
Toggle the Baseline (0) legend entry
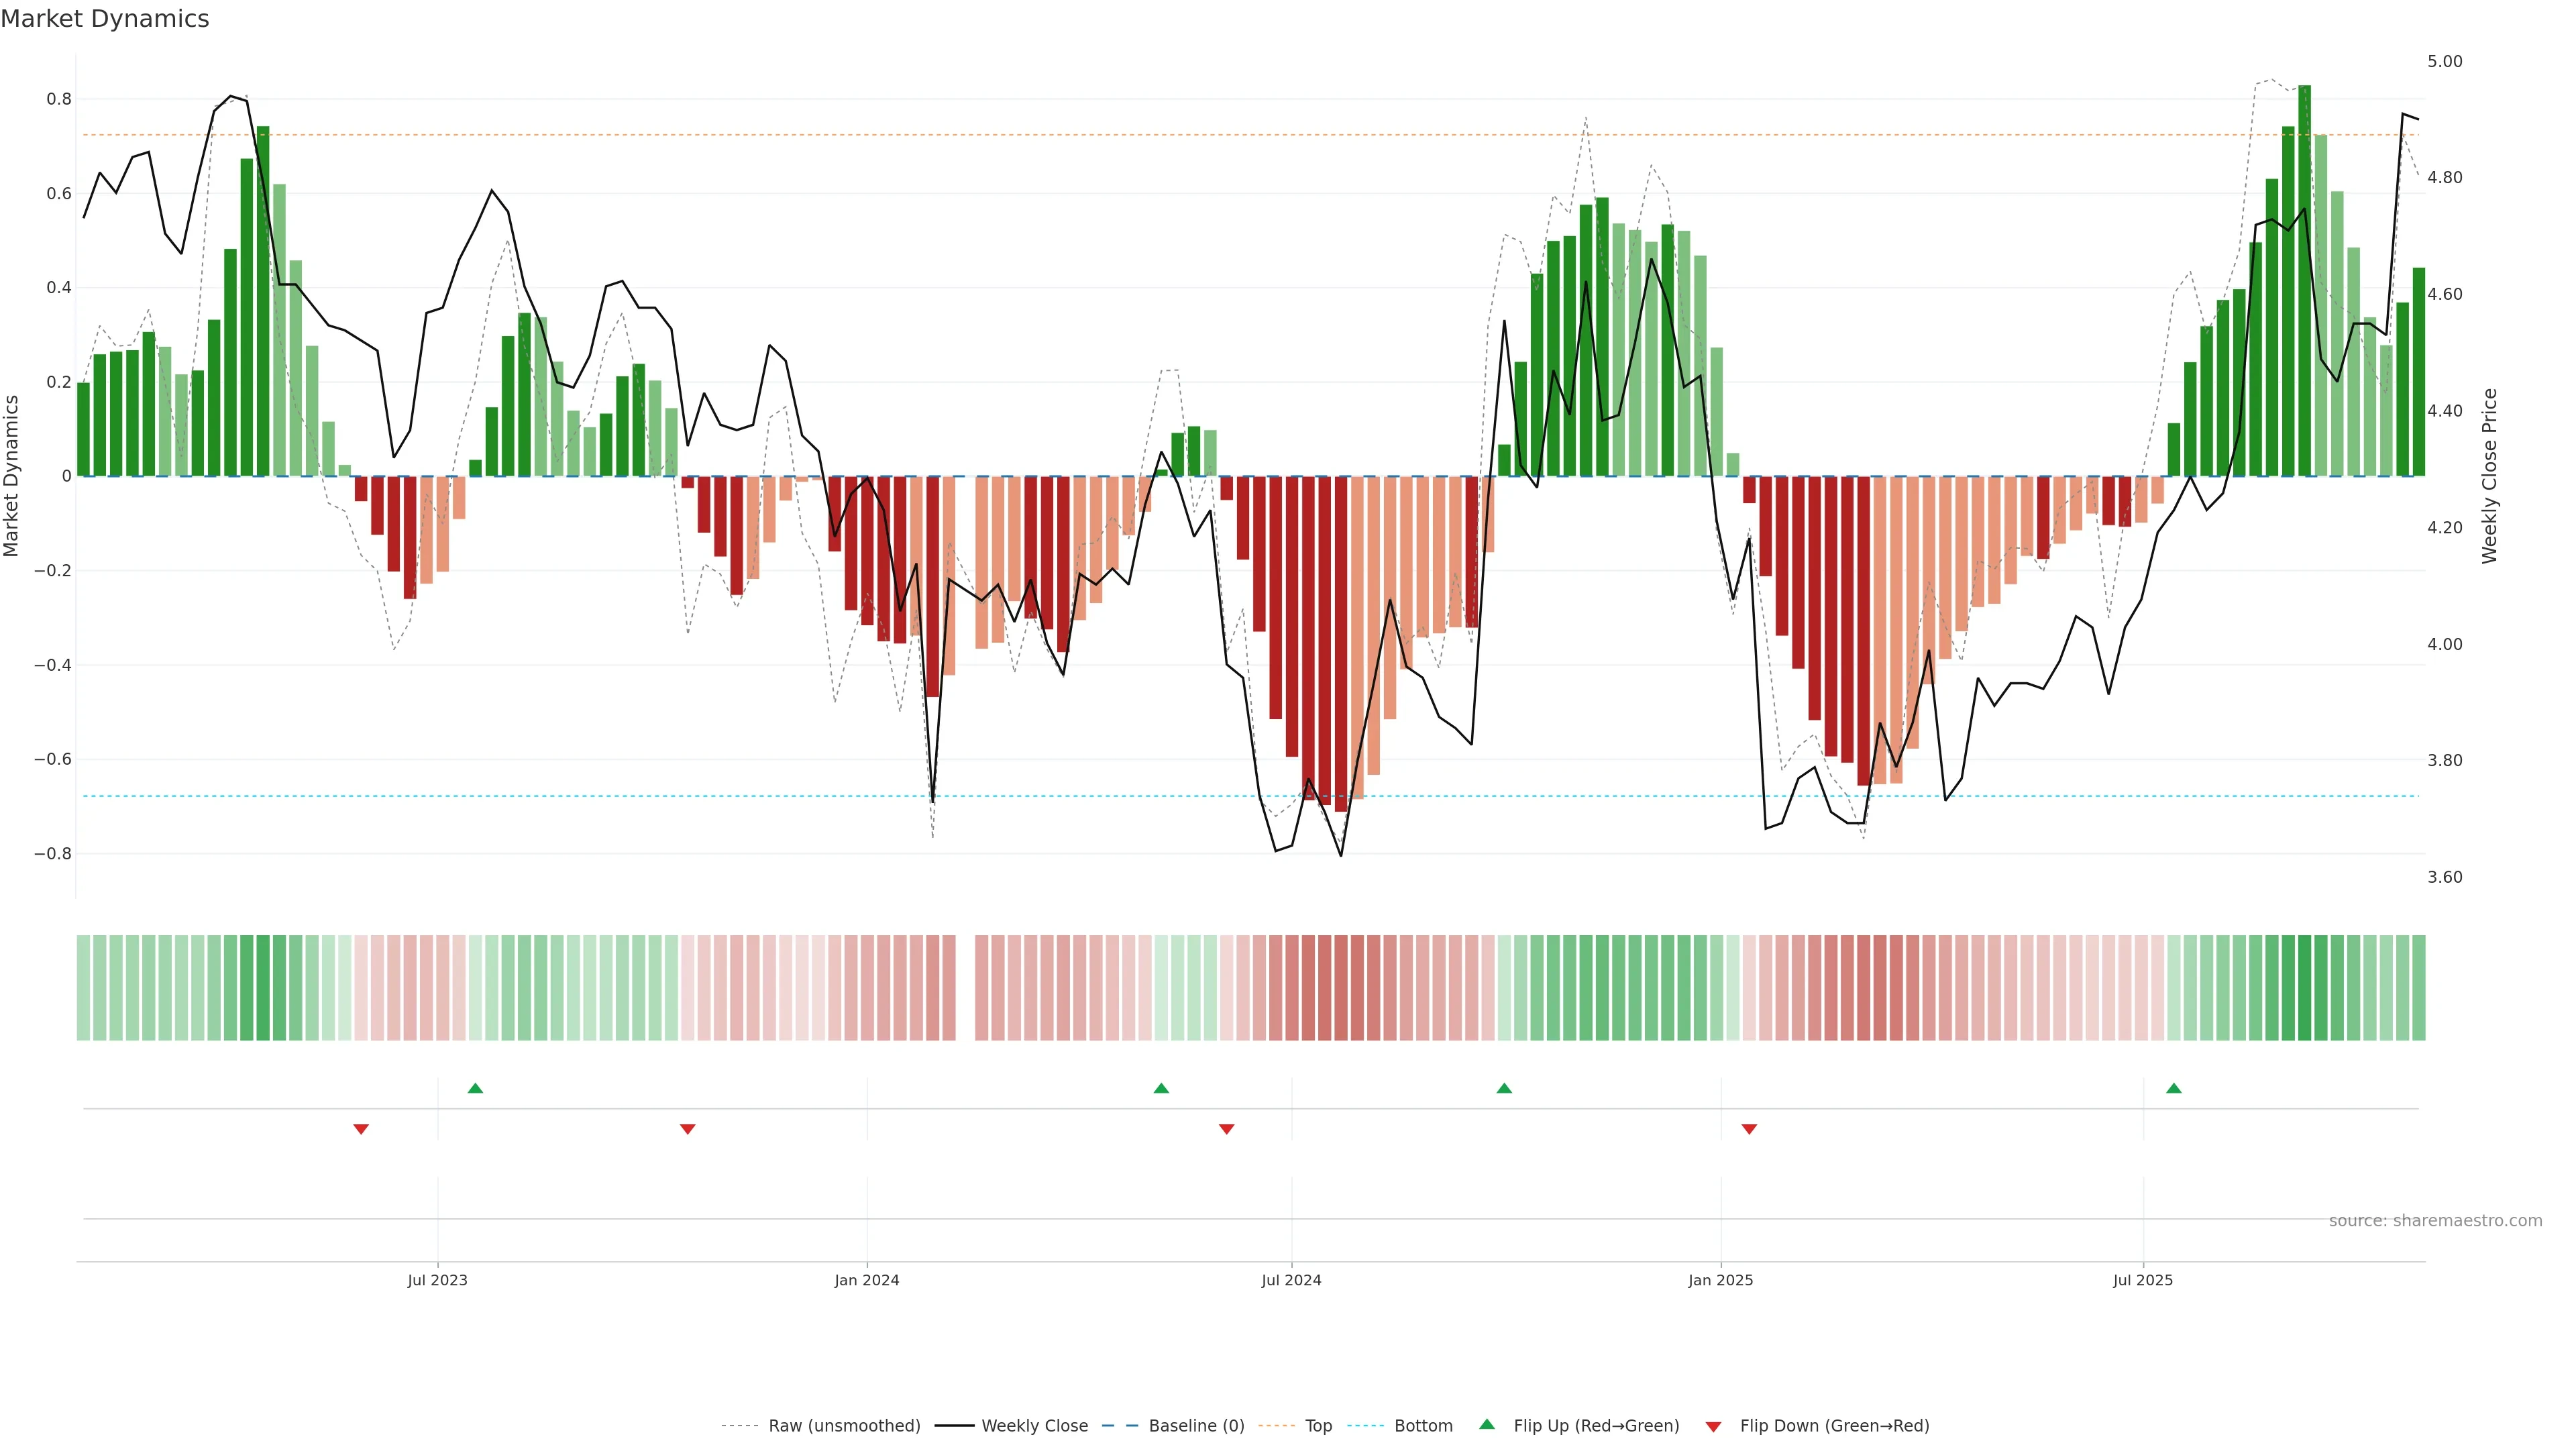pos(1196,1426)
